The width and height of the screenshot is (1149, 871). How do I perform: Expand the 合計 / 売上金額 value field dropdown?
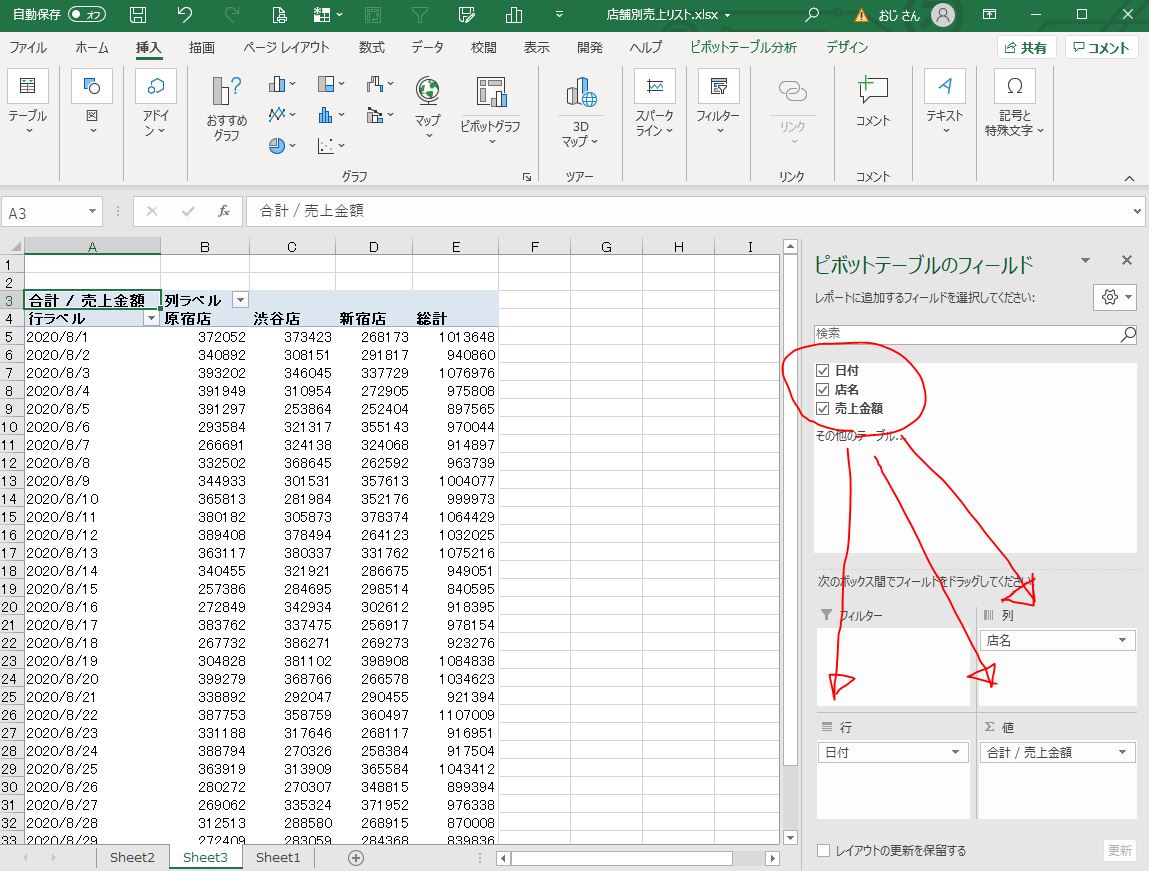click(1122, 752)
